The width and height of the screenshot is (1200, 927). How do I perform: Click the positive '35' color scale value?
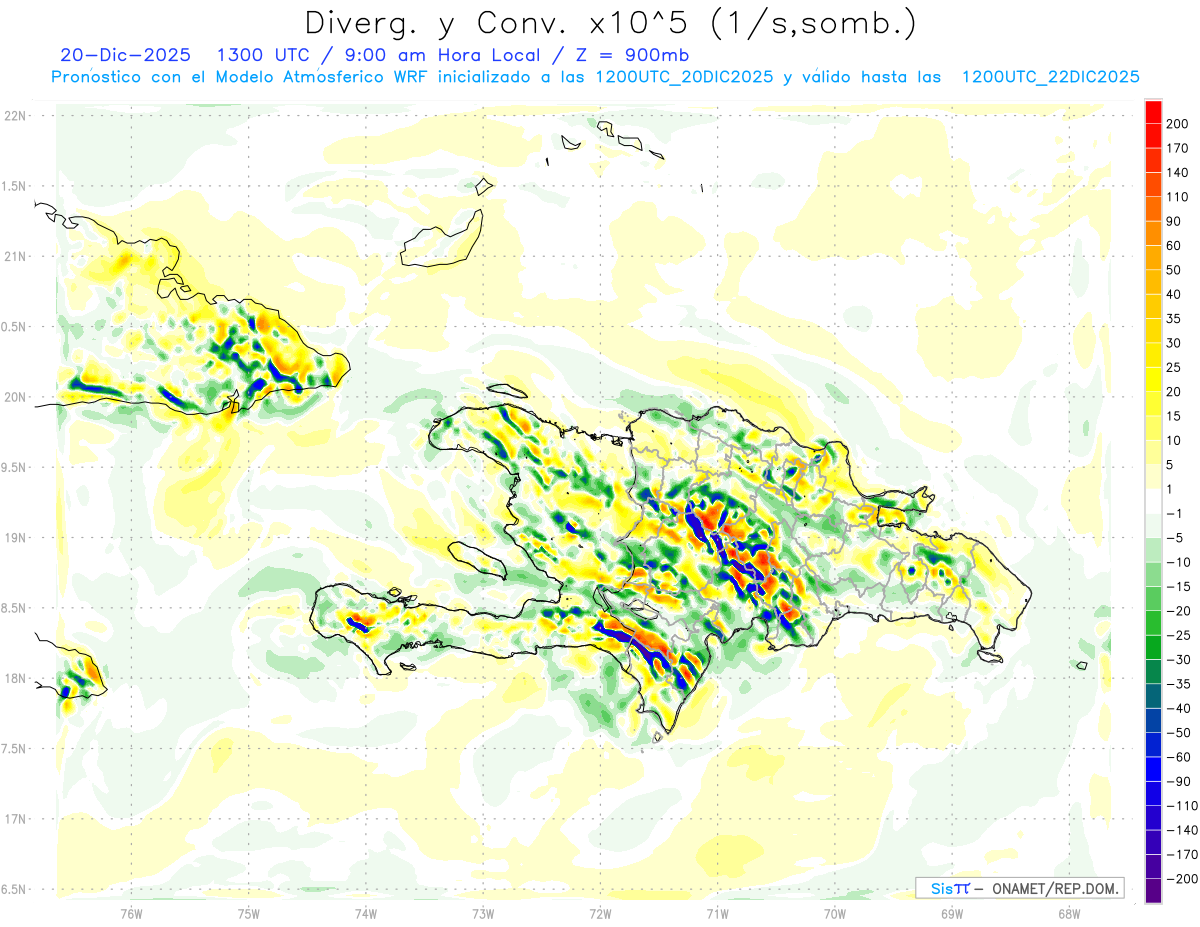pos(1176,318)
